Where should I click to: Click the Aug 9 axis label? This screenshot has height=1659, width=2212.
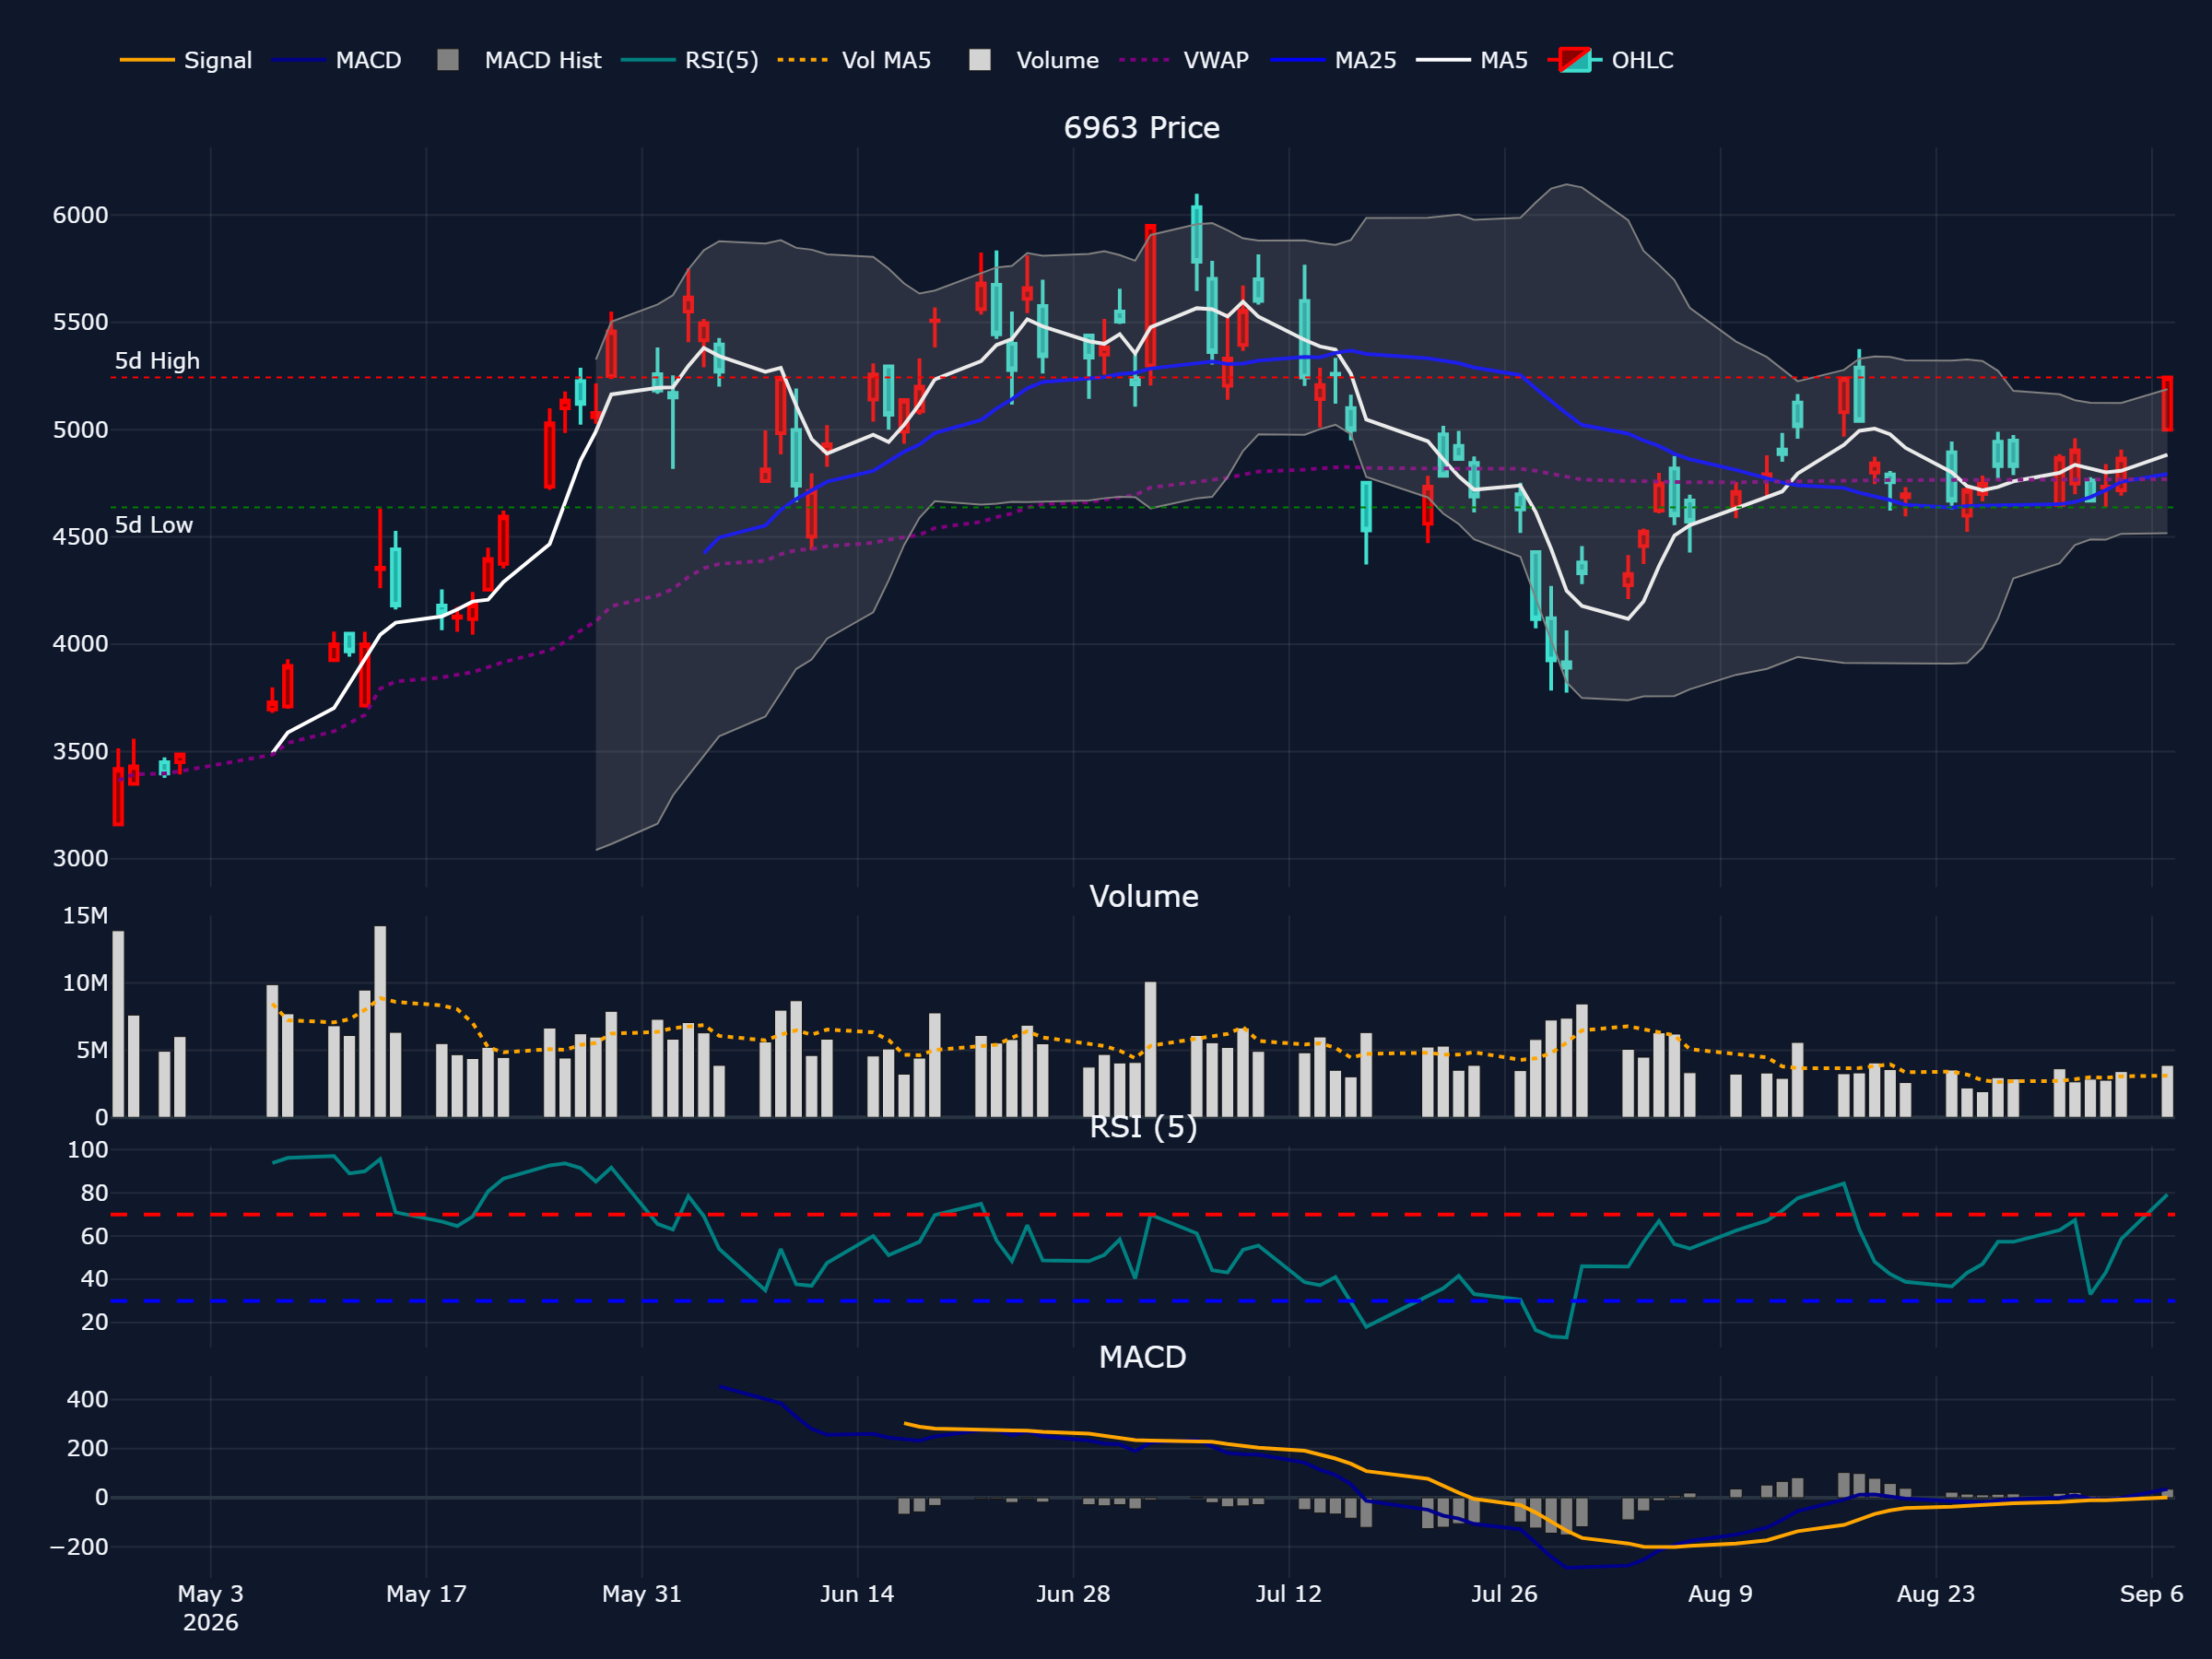pos(1720,1594)
